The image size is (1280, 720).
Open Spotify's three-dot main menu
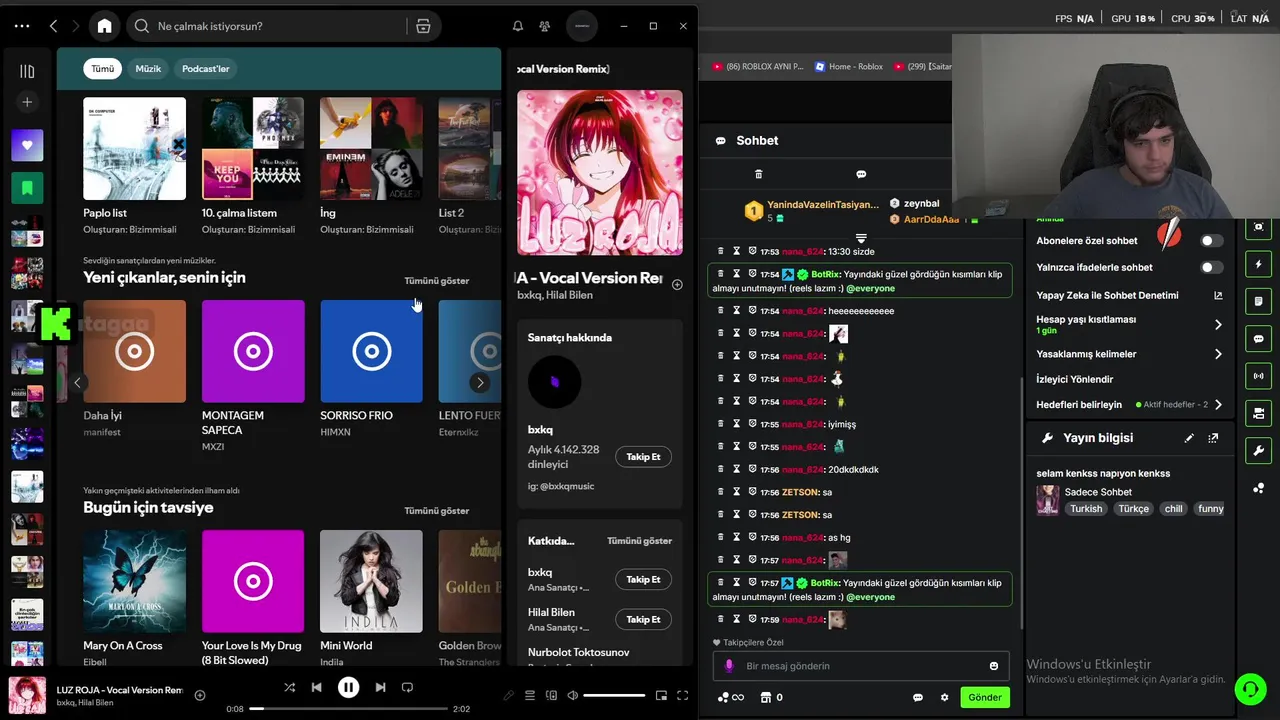(x=22, y=26)
